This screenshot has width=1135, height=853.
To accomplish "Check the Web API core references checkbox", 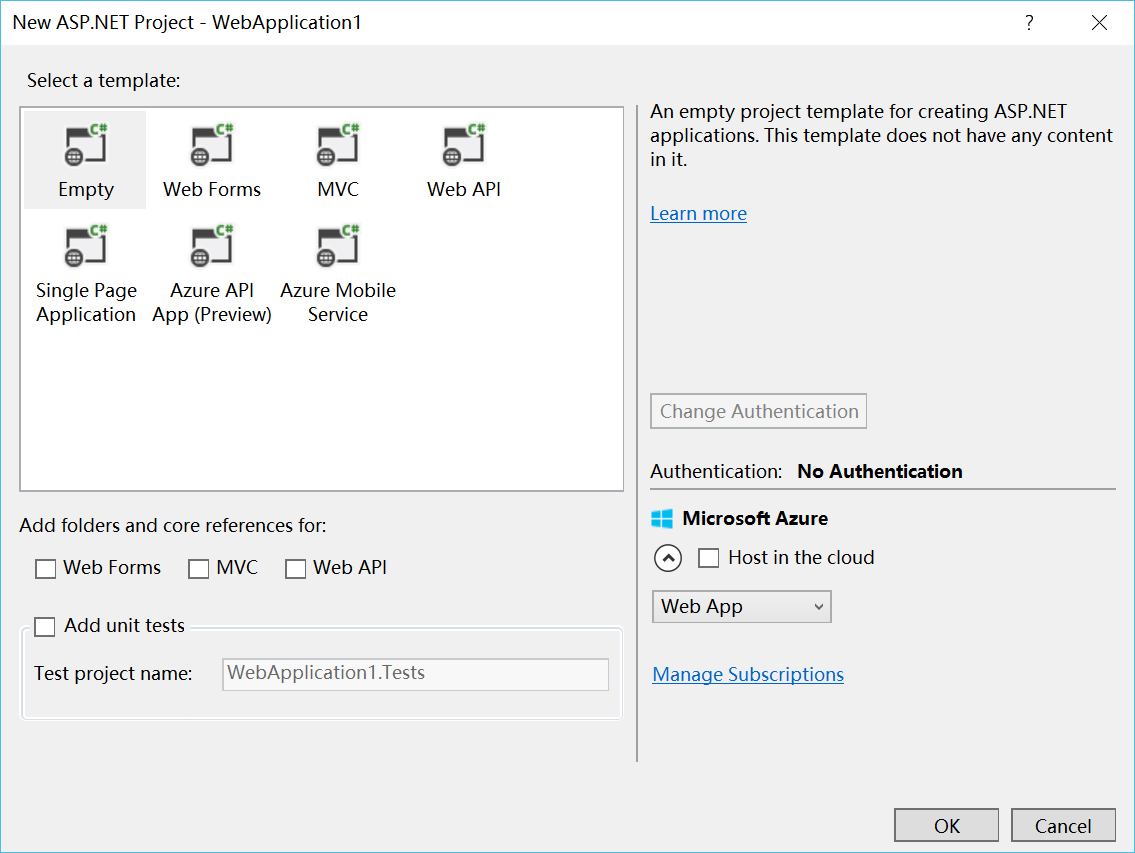I will click(295, 568).
